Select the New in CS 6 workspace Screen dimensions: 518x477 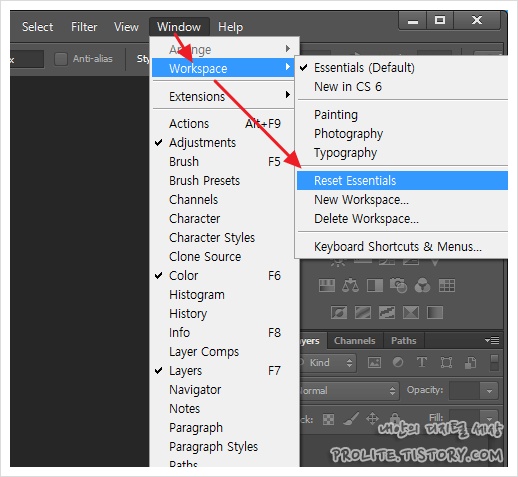(x=402, y=87)
